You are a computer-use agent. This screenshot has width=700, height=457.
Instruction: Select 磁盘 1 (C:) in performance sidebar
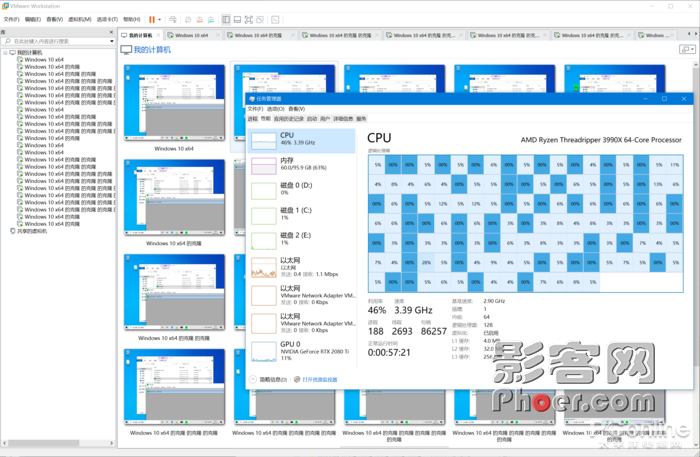(x=301, y=216)
